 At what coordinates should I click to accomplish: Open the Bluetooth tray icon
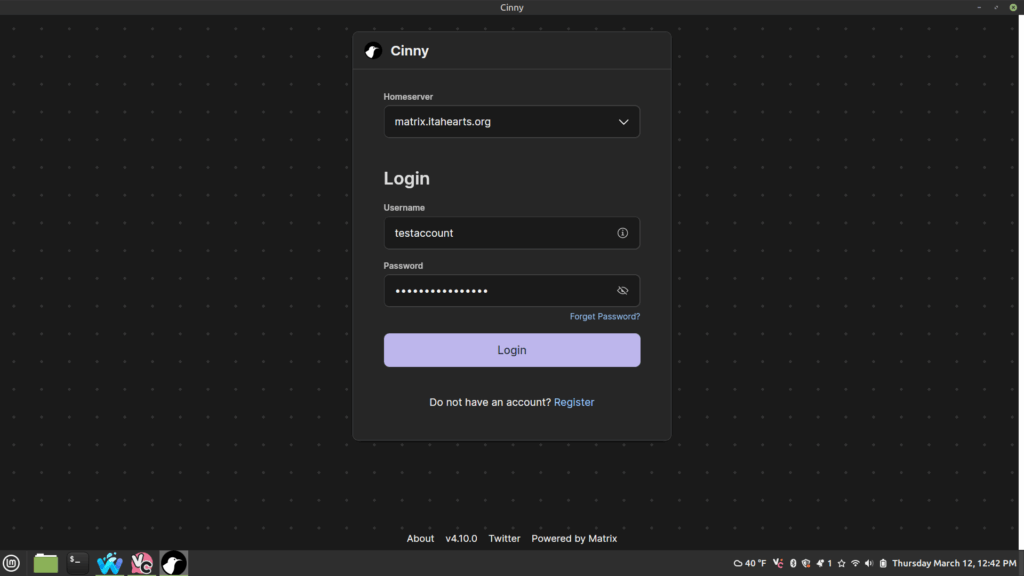point(792,563)
